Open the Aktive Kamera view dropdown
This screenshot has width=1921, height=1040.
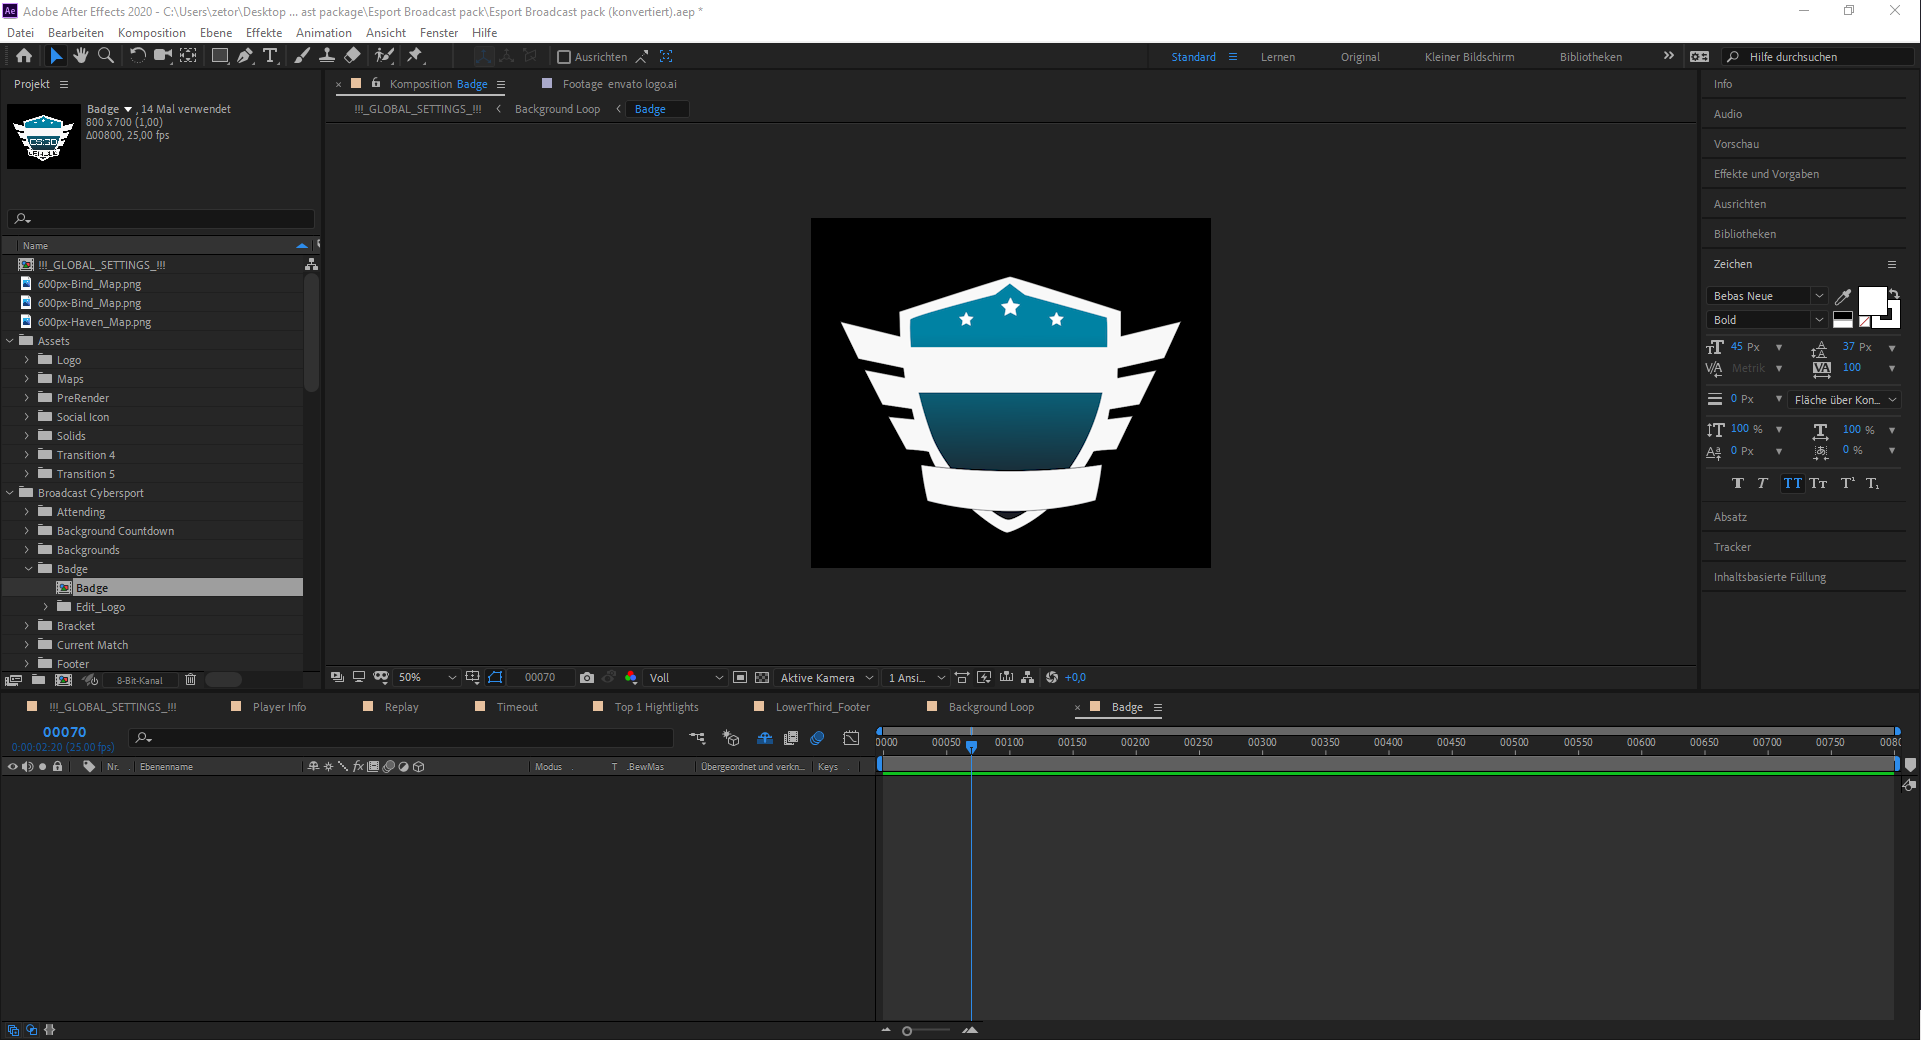point(827,677)
